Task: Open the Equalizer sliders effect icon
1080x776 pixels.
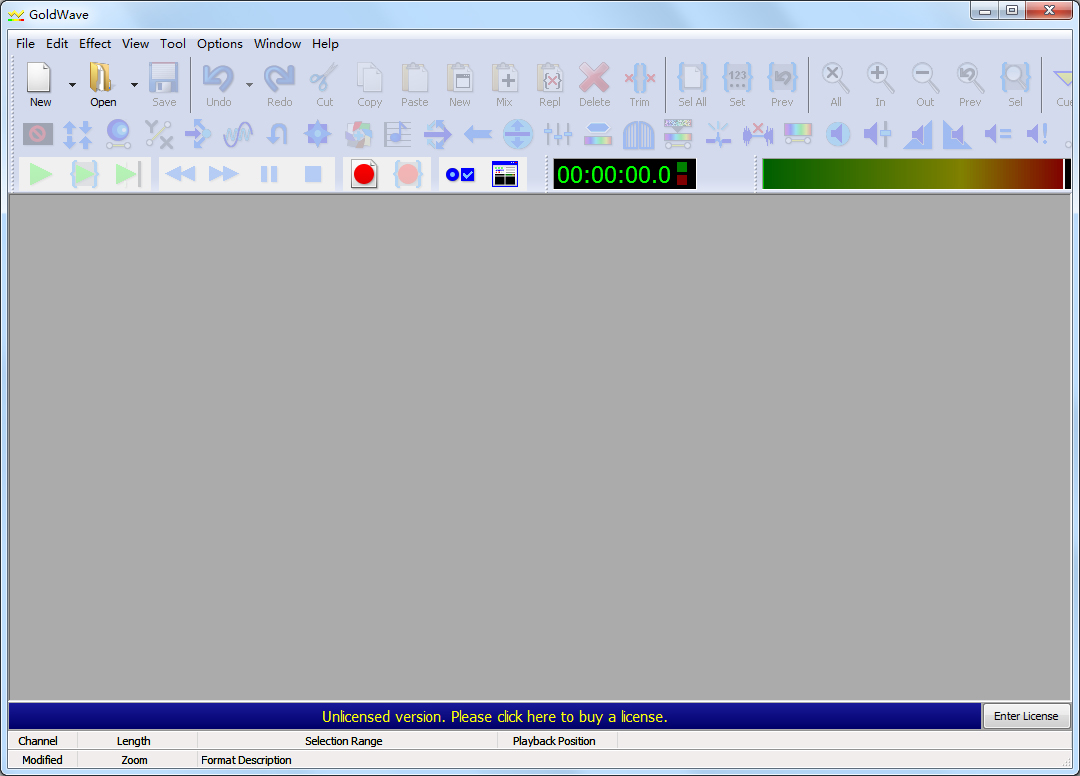Action: 557,134
